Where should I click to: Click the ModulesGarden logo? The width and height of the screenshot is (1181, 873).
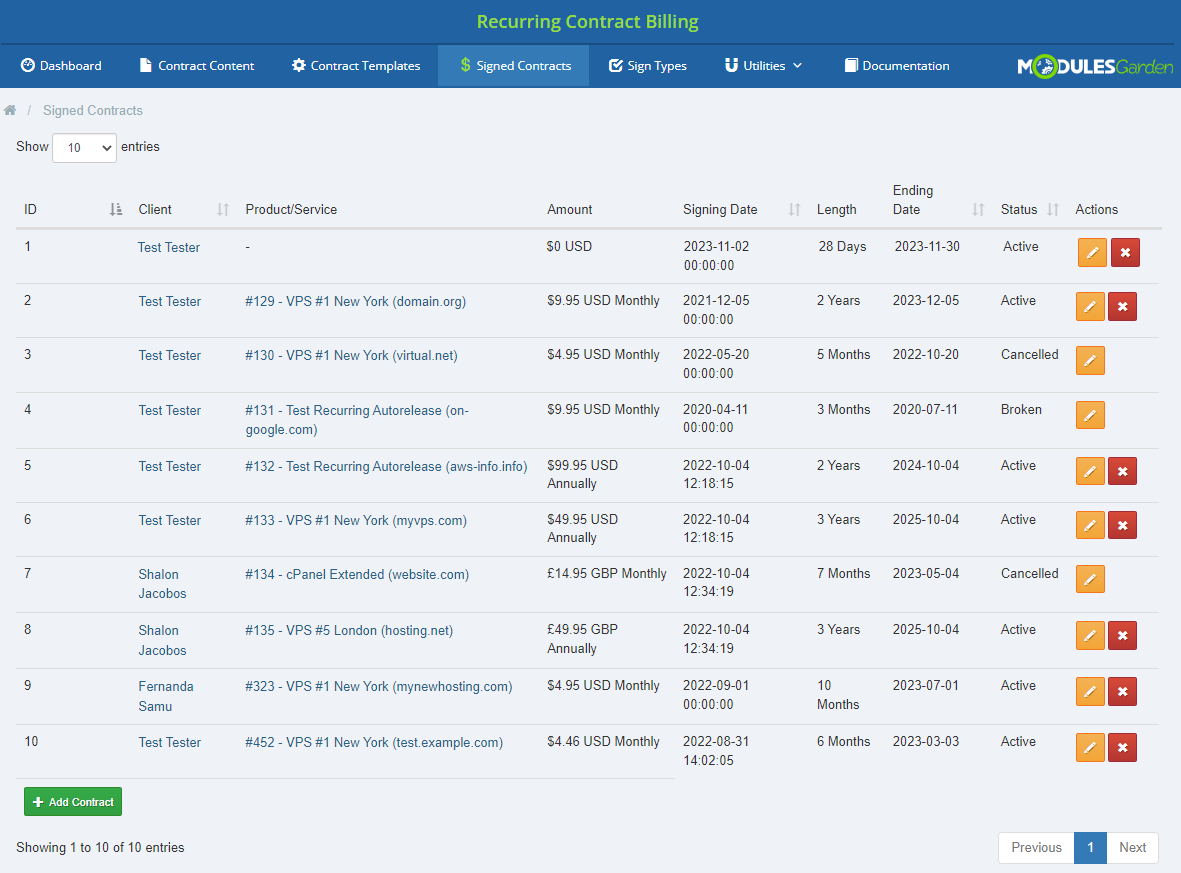click(1094, 66)
